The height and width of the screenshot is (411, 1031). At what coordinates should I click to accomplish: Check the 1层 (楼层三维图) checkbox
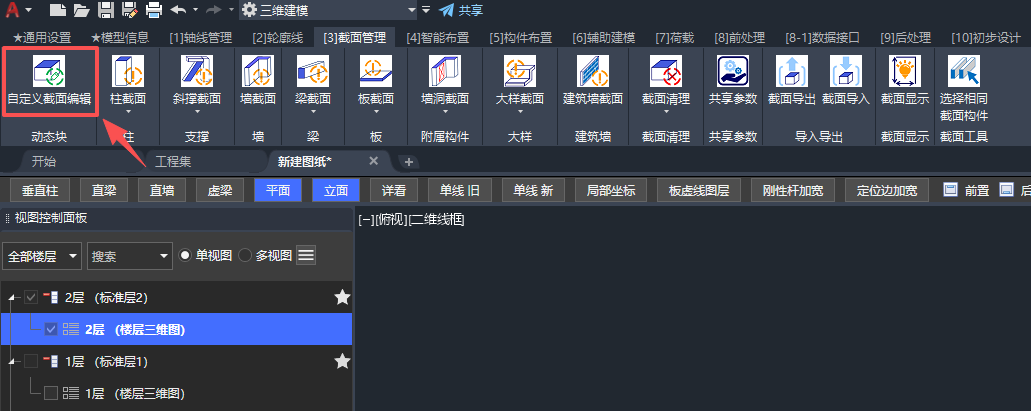(51, 393)
